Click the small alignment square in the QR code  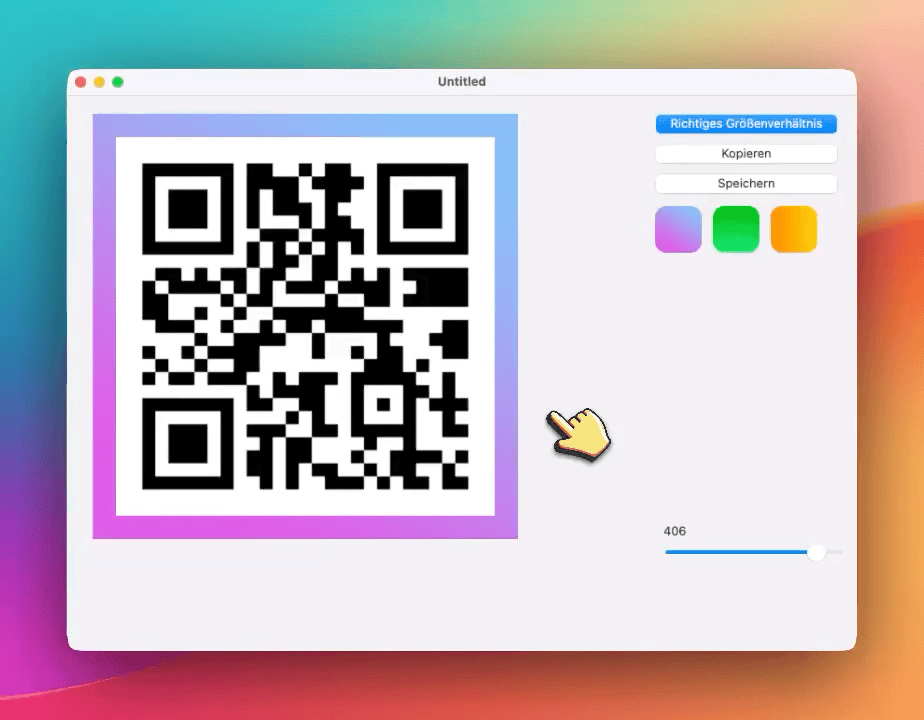coord(383,404)
